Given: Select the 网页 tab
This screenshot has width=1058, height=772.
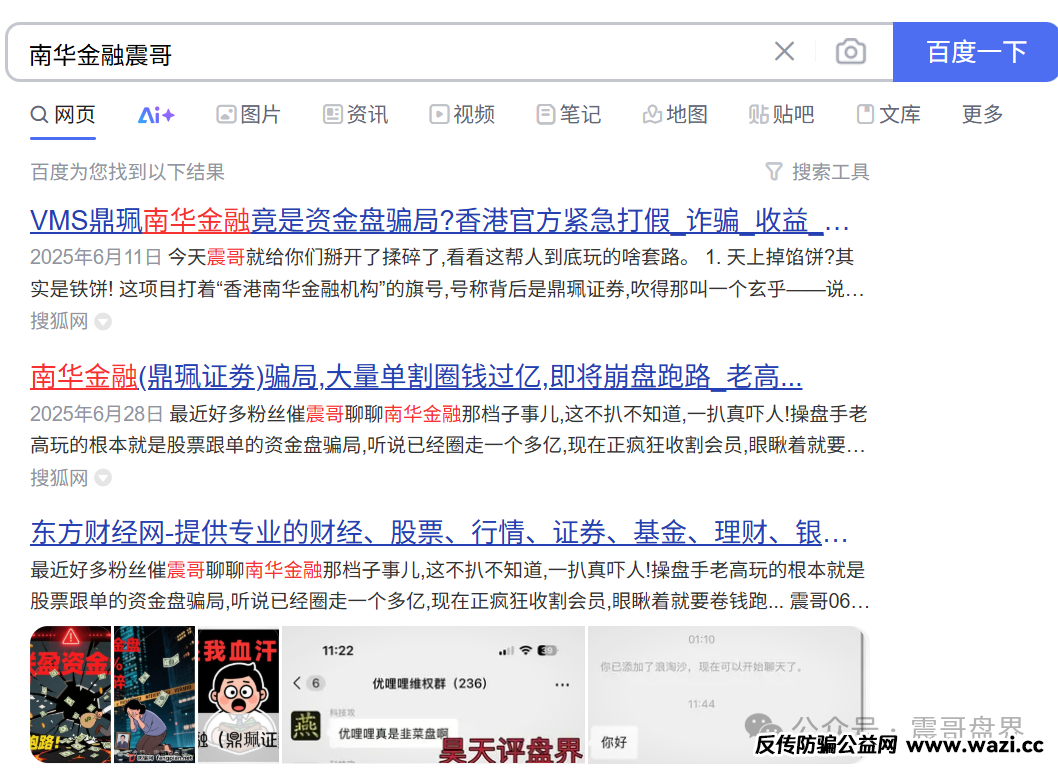Looking at the screenshot, I should [63, 115].
